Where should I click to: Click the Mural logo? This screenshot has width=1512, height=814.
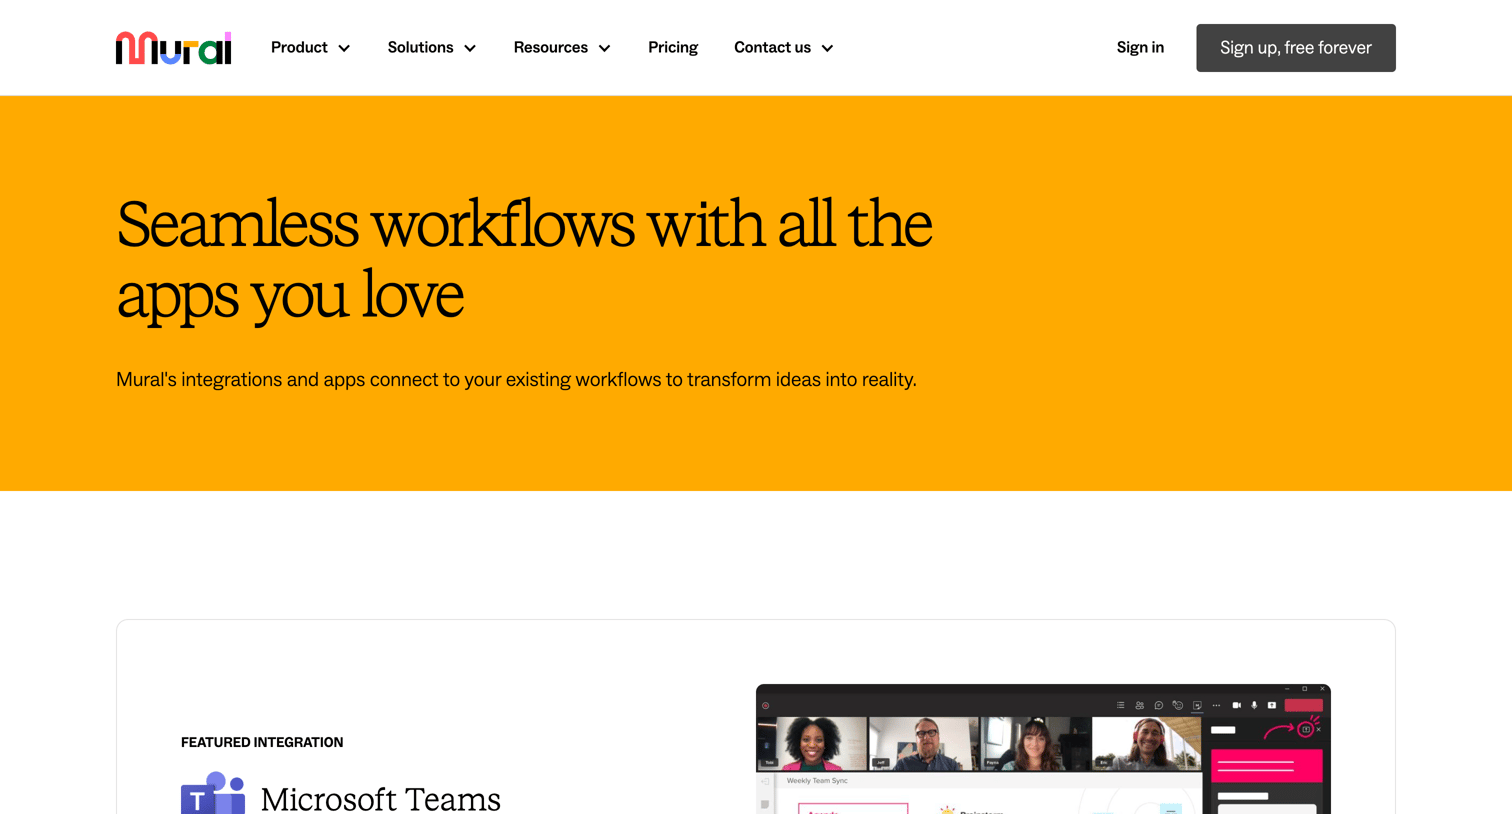pyautogui.click(x=174, y=48)
